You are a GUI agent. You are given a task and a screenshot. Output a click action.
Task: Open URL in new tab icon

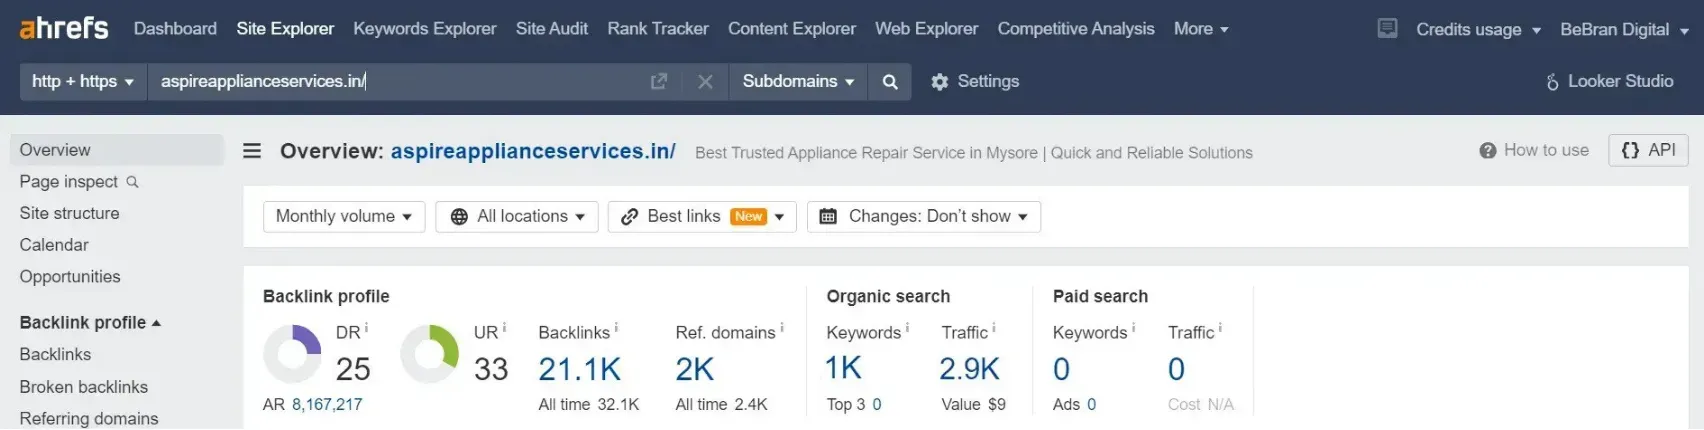[659, 81]
